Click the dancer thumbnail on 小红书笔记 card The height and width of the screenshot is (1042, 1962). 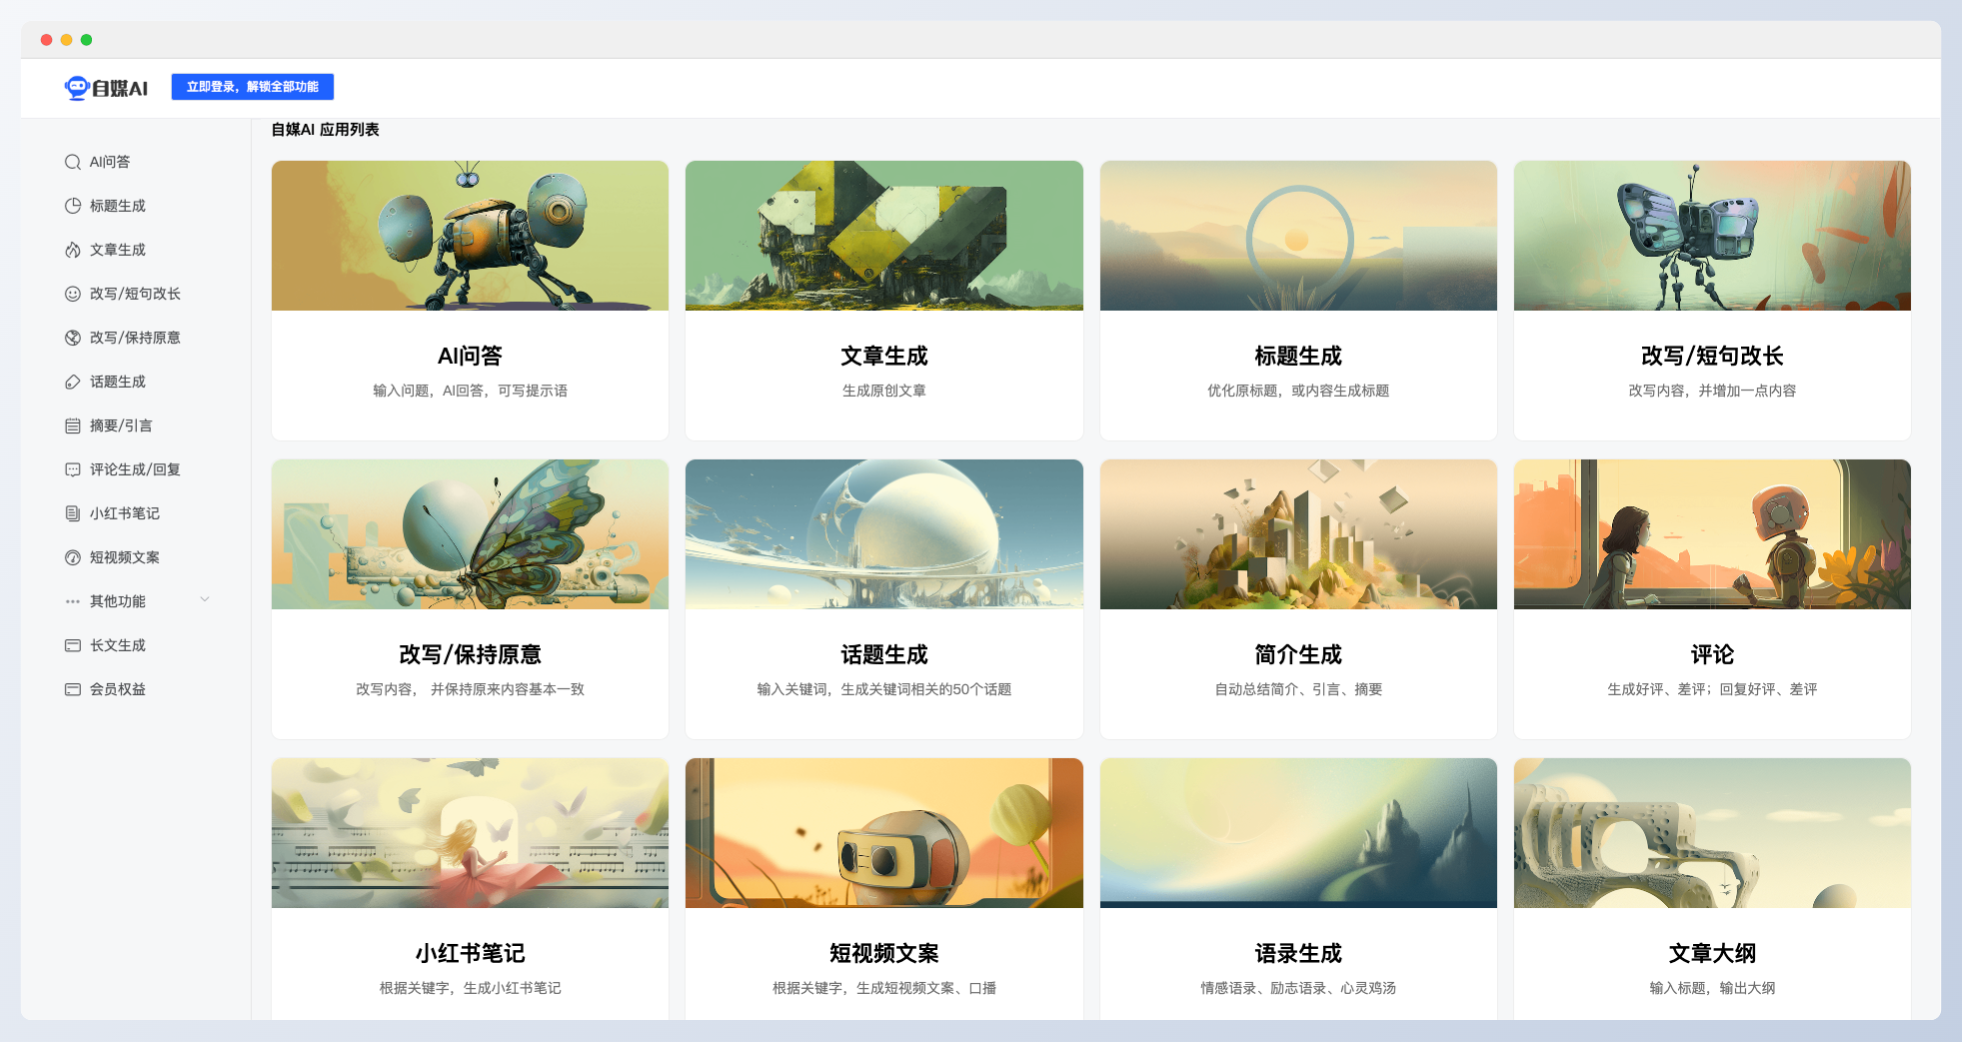(x=469, y=833)
